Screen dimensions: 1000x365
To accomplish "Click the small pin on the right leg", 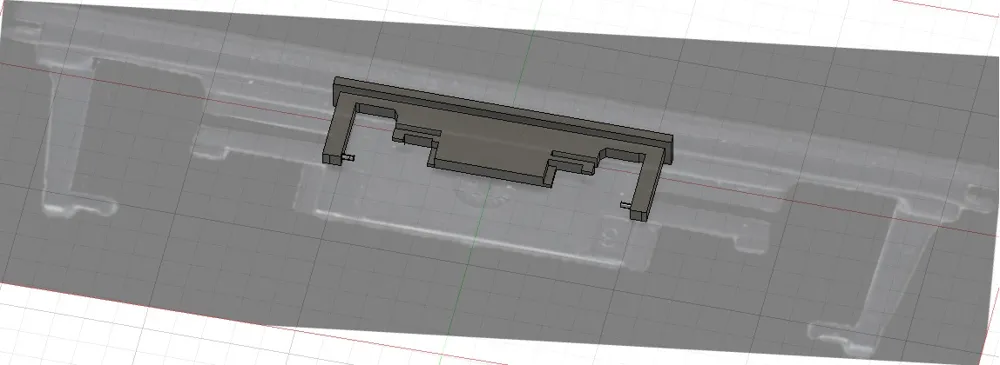I will tap(626, 205).
